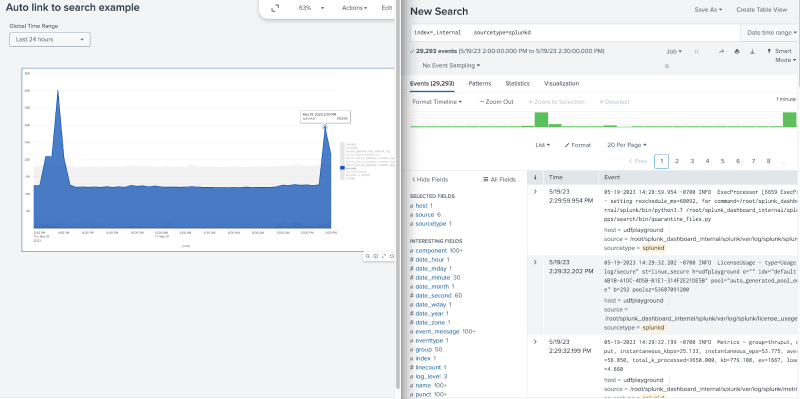Select the splunkd legend color swatch
This screenshot has height=399, width=800.
pos(342,168)
